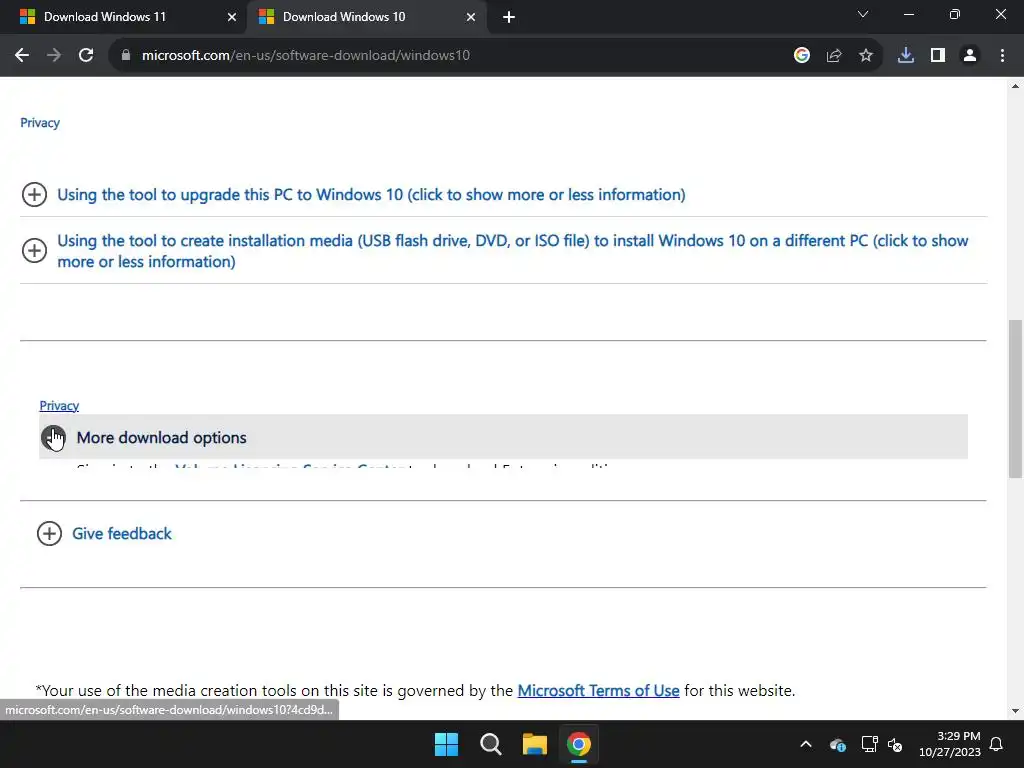Open Microsoft Terms of Use link
Image resolution: width=1024 pixels, height=768 pixels.
(598, 690)
